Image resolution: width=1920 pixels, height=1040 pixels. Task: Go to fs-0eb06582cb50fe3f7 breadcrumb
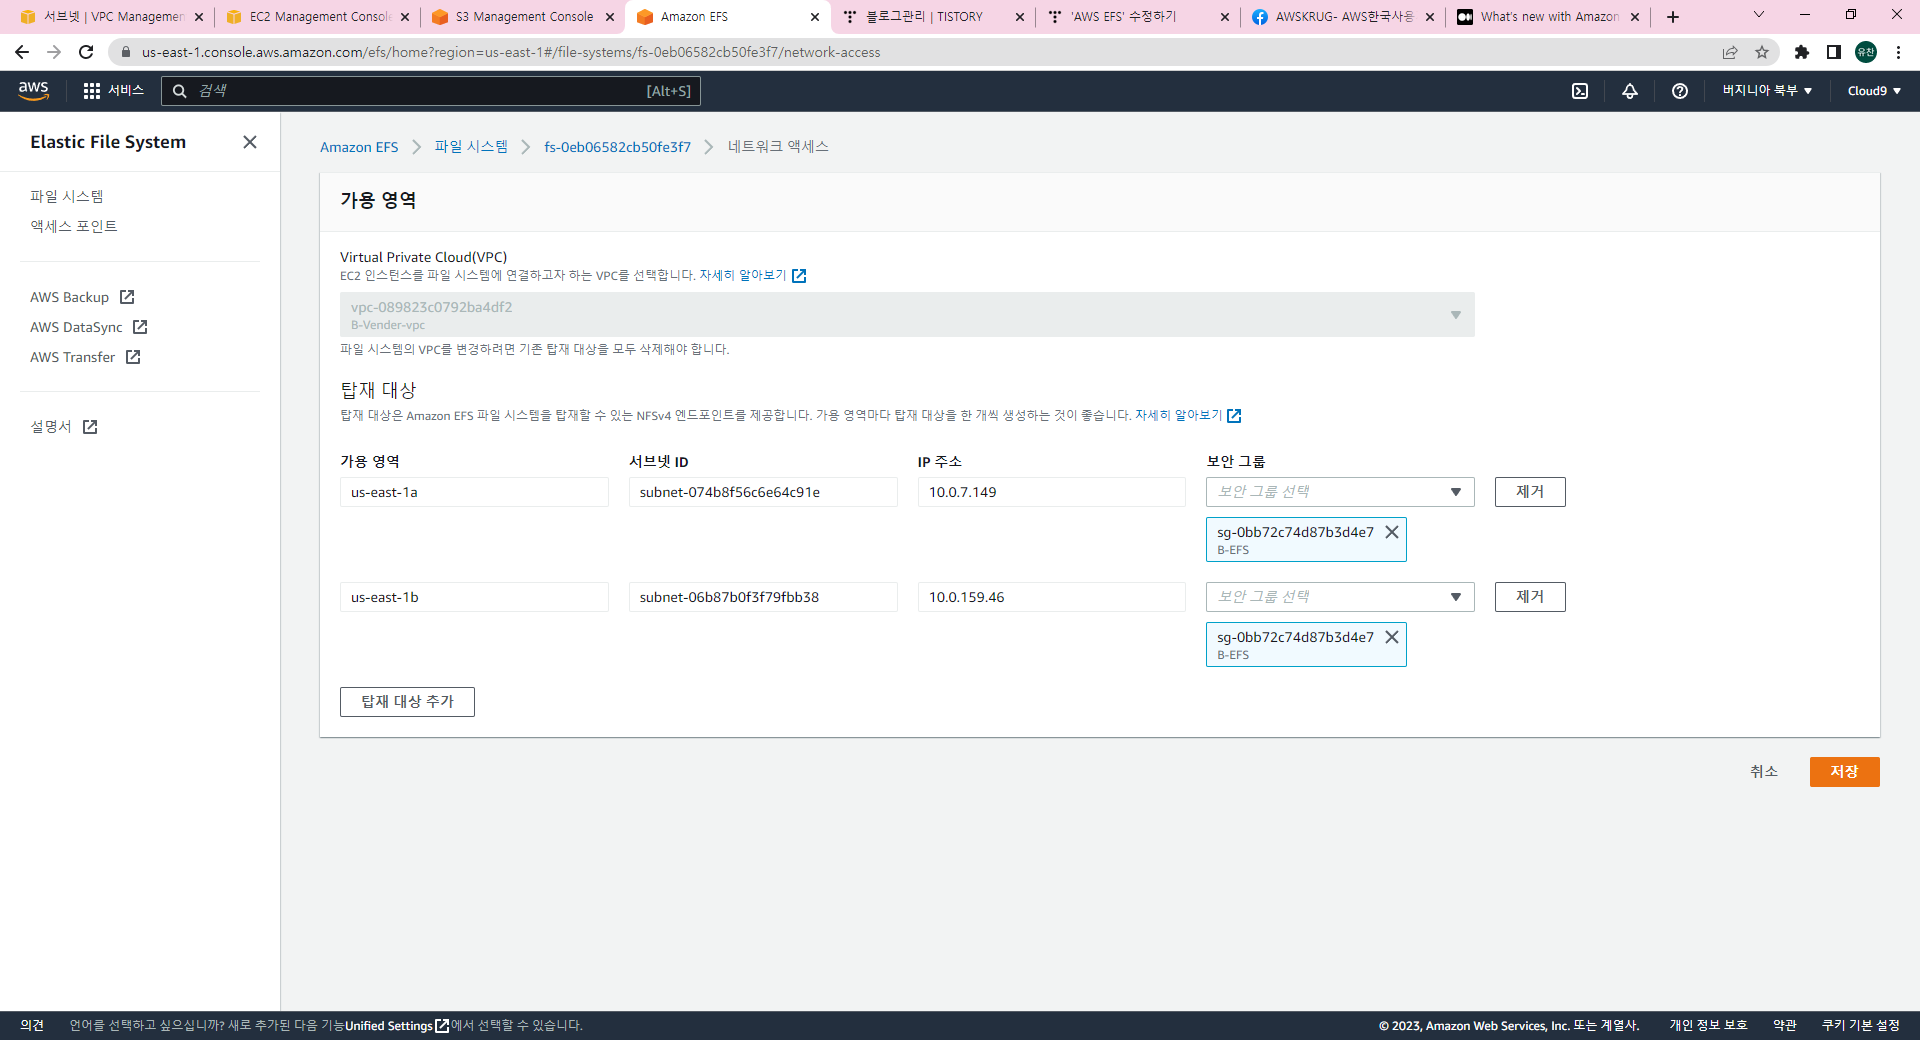617,147
